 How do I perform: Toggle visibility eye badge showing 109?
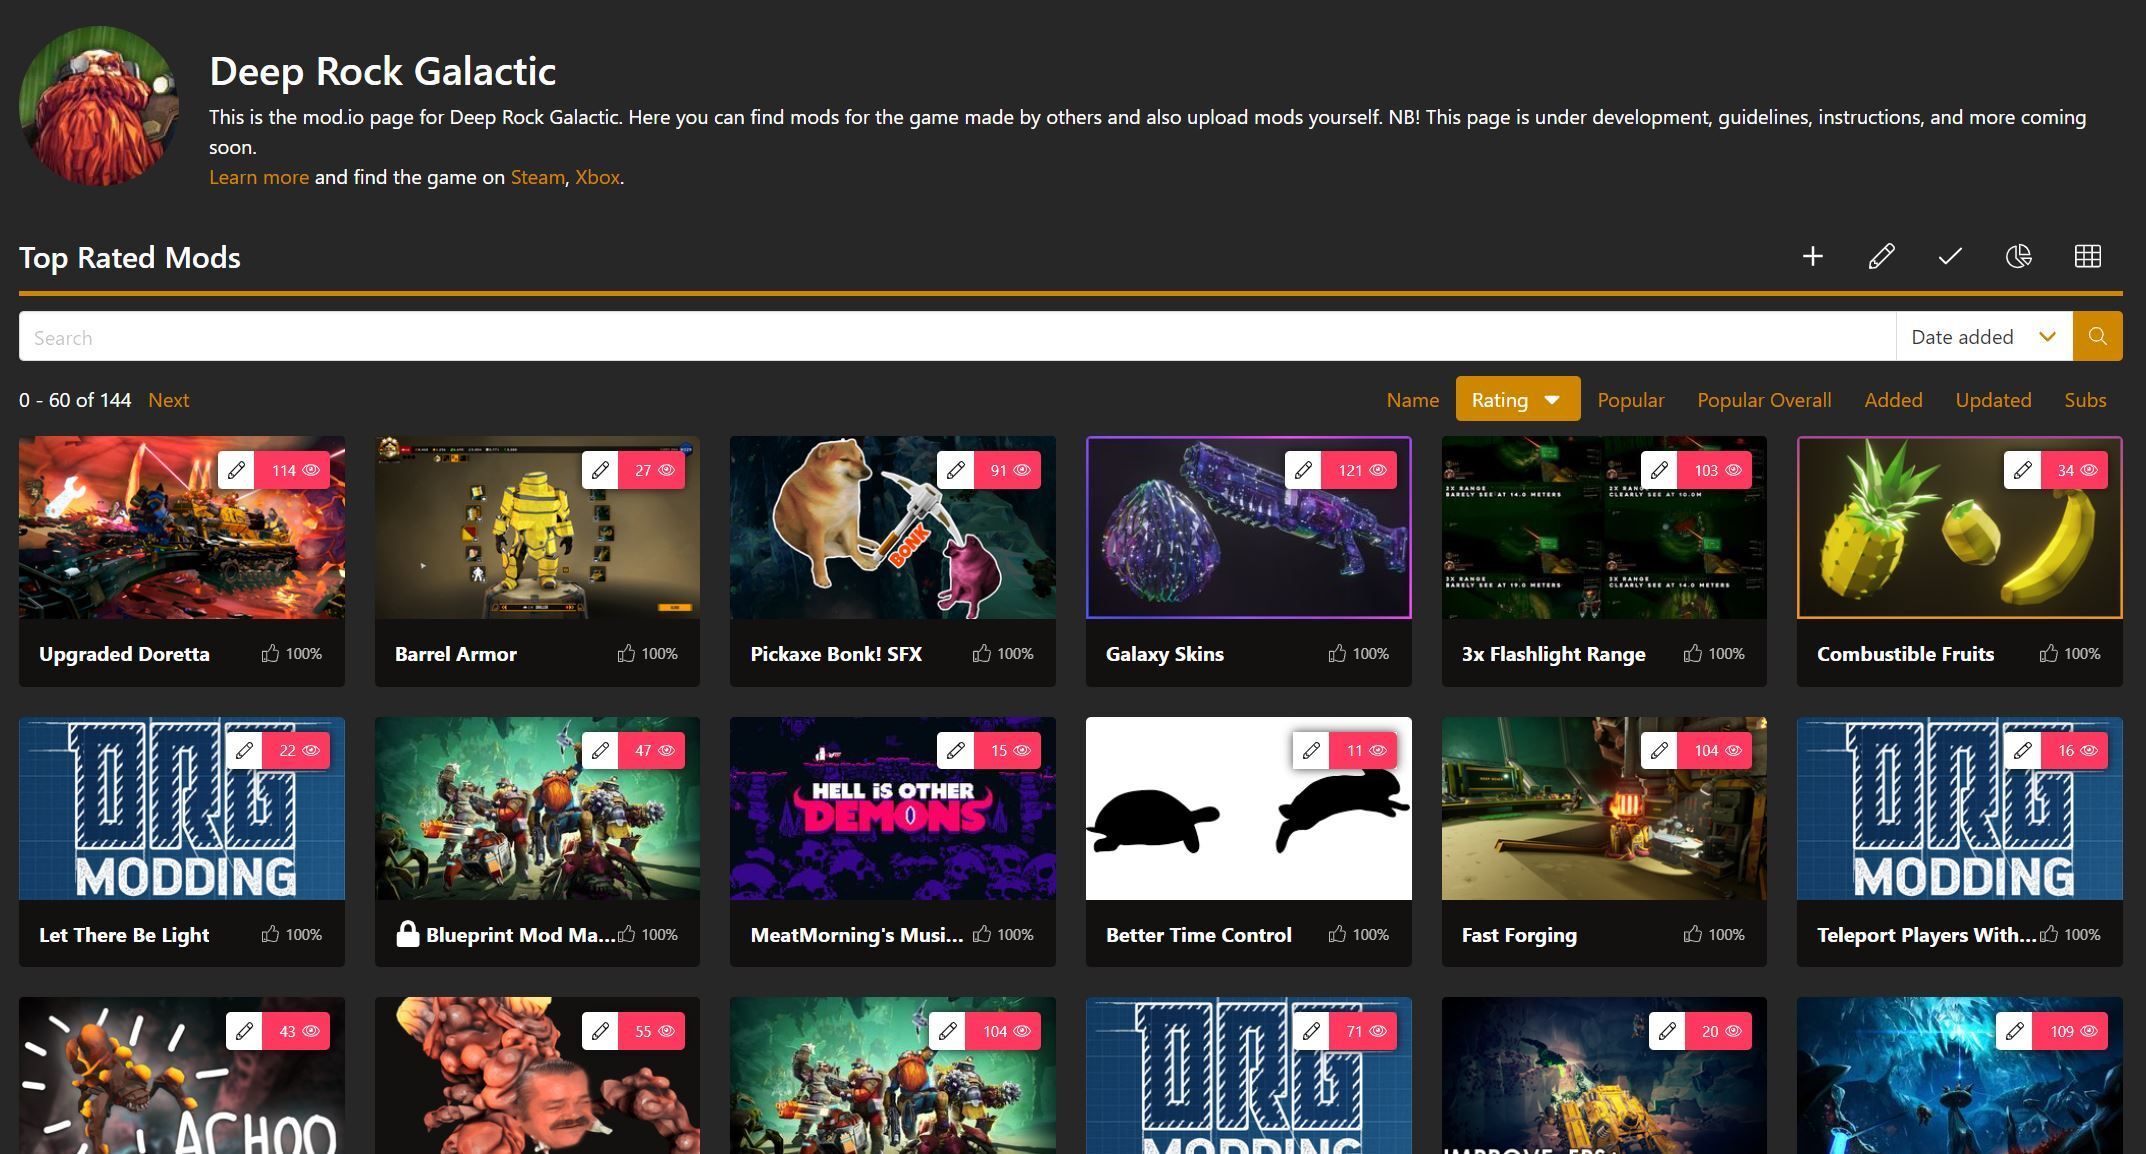2070,1031
